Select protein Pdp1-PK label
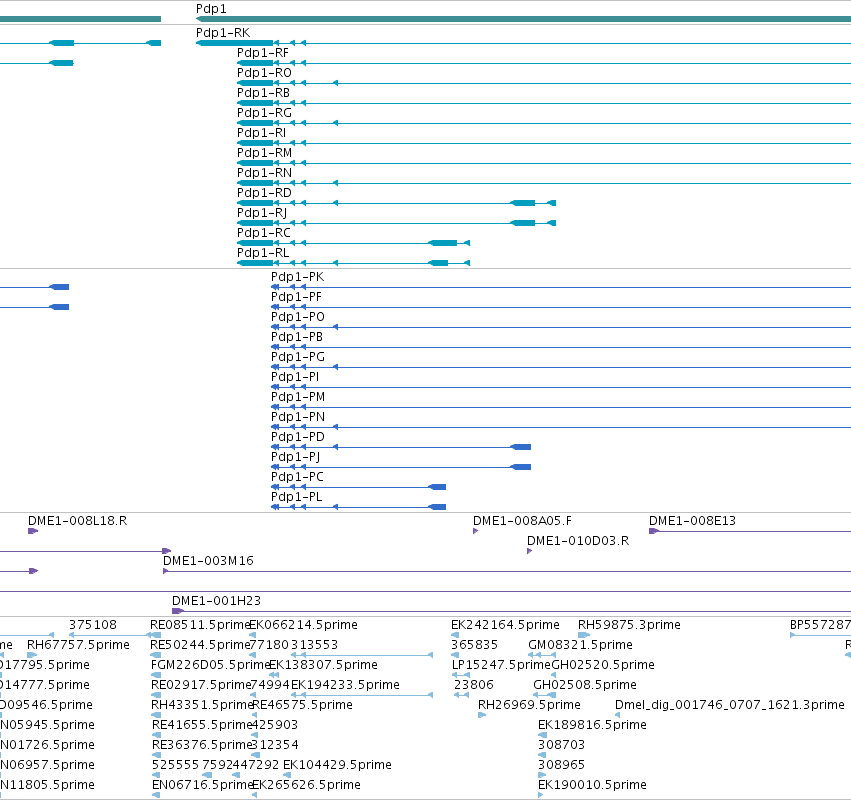This screenshot has width=851, height=800. coord(297,277)
